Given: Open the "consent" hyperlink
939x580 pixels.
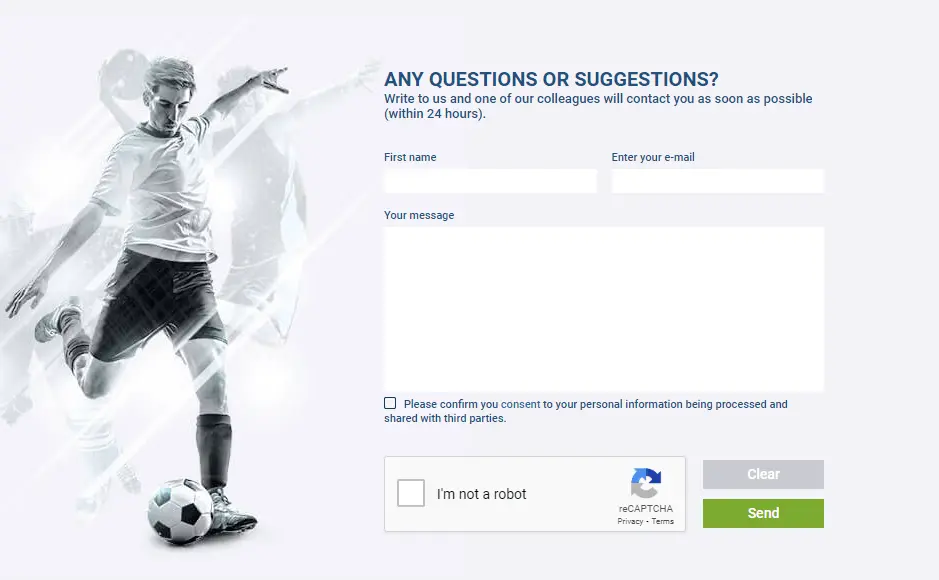Looking at the screenshot, I should pyautogui.click(x=518, y=404).
